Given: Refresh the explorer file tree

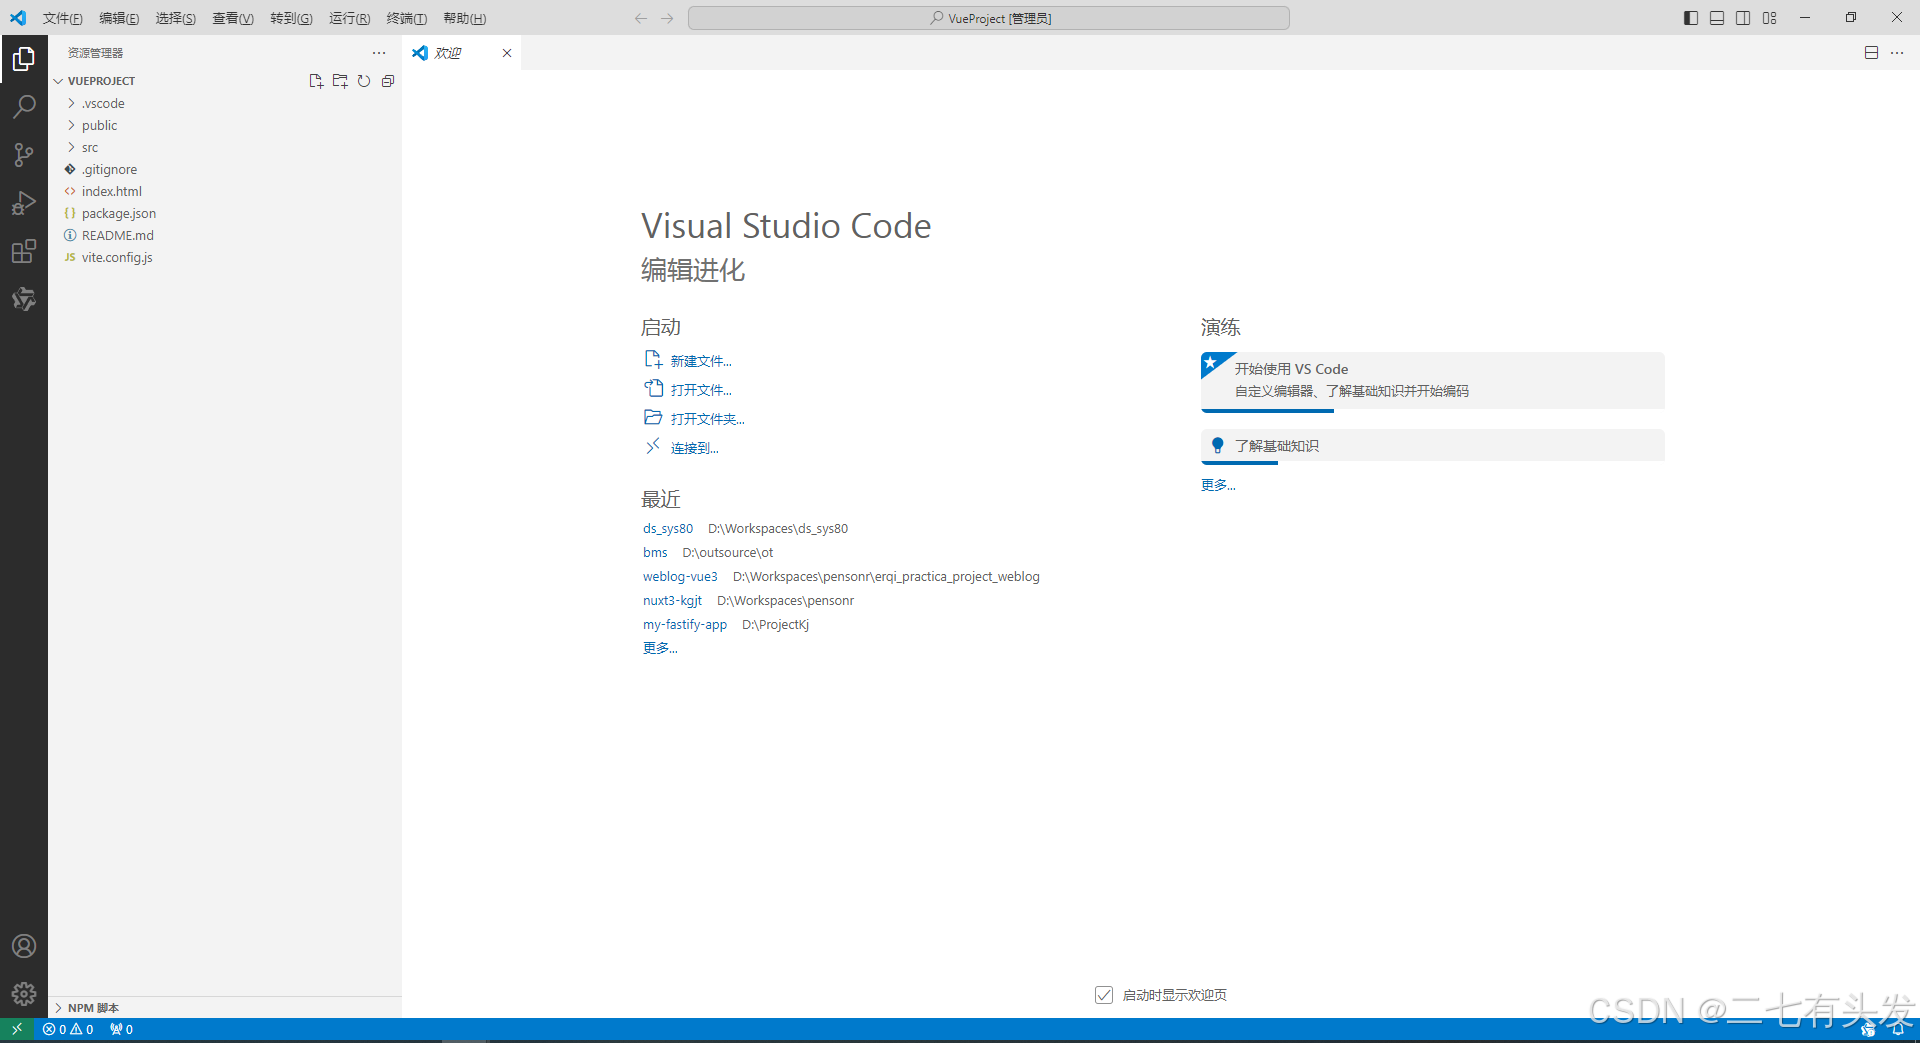Looking at the screenshot, I should 364,81.
